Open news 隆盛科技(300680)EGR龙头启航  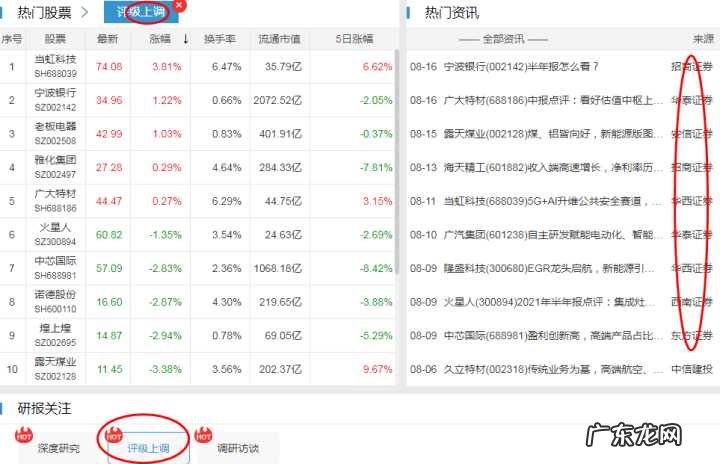(550, 268)
